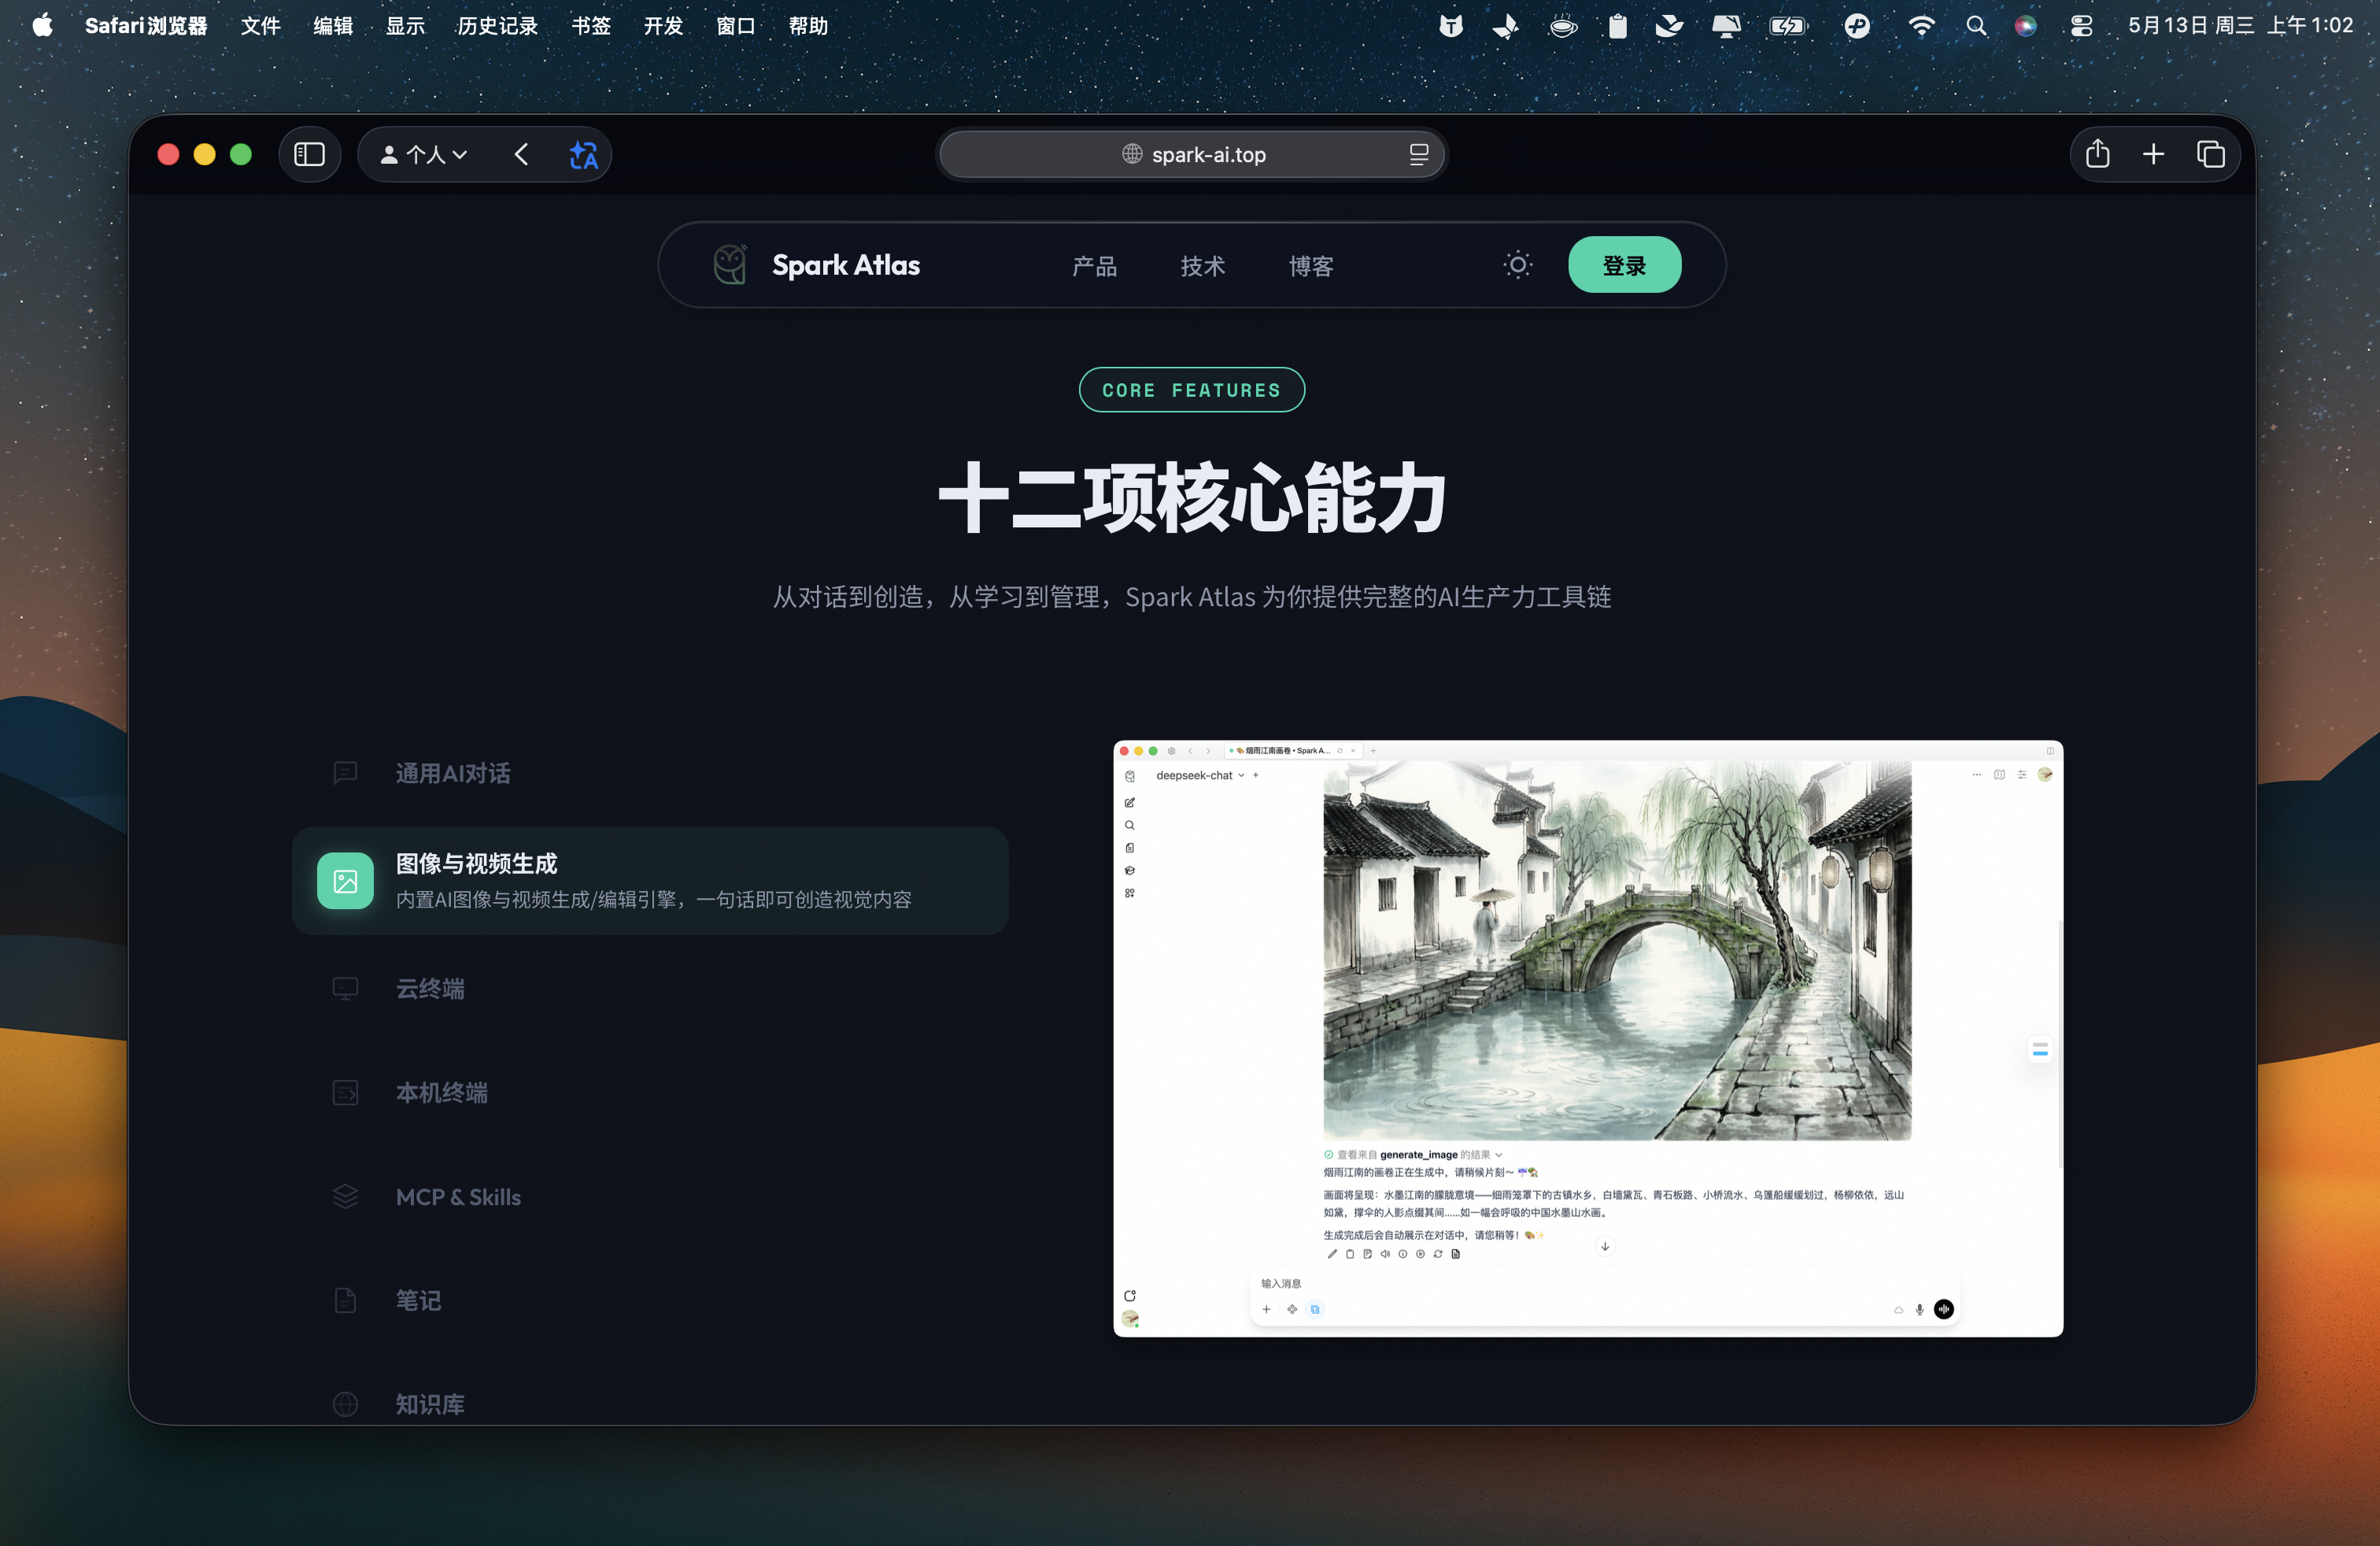
Task: Select the 通用AI对话 feature
Action: (650, 773)
